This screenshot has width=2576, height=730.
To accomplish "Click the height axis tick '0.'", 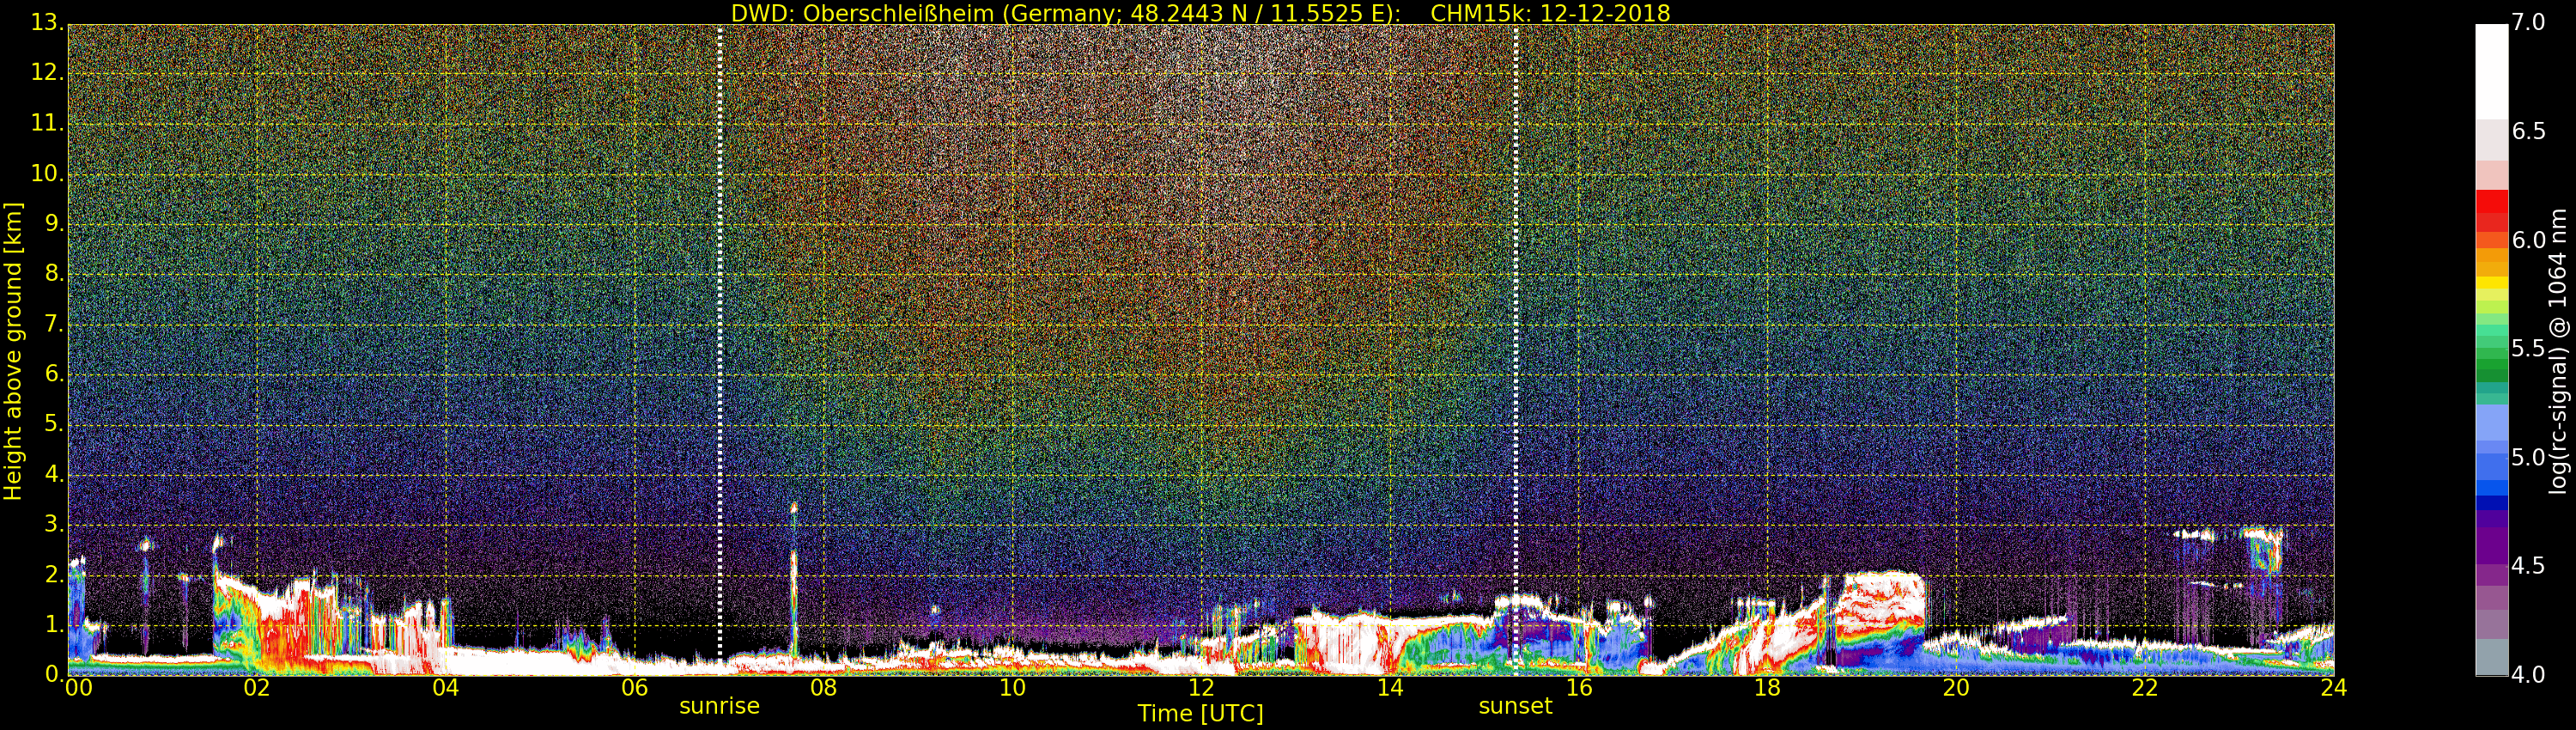I will pos(54,675).
